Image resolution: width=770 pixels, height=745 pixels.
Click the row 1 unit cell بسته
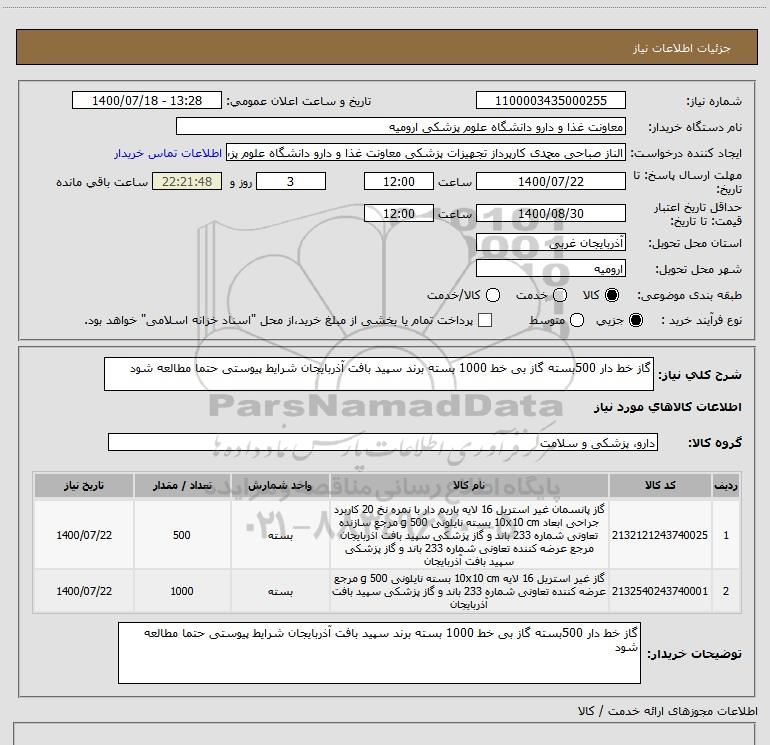point(280,535)
